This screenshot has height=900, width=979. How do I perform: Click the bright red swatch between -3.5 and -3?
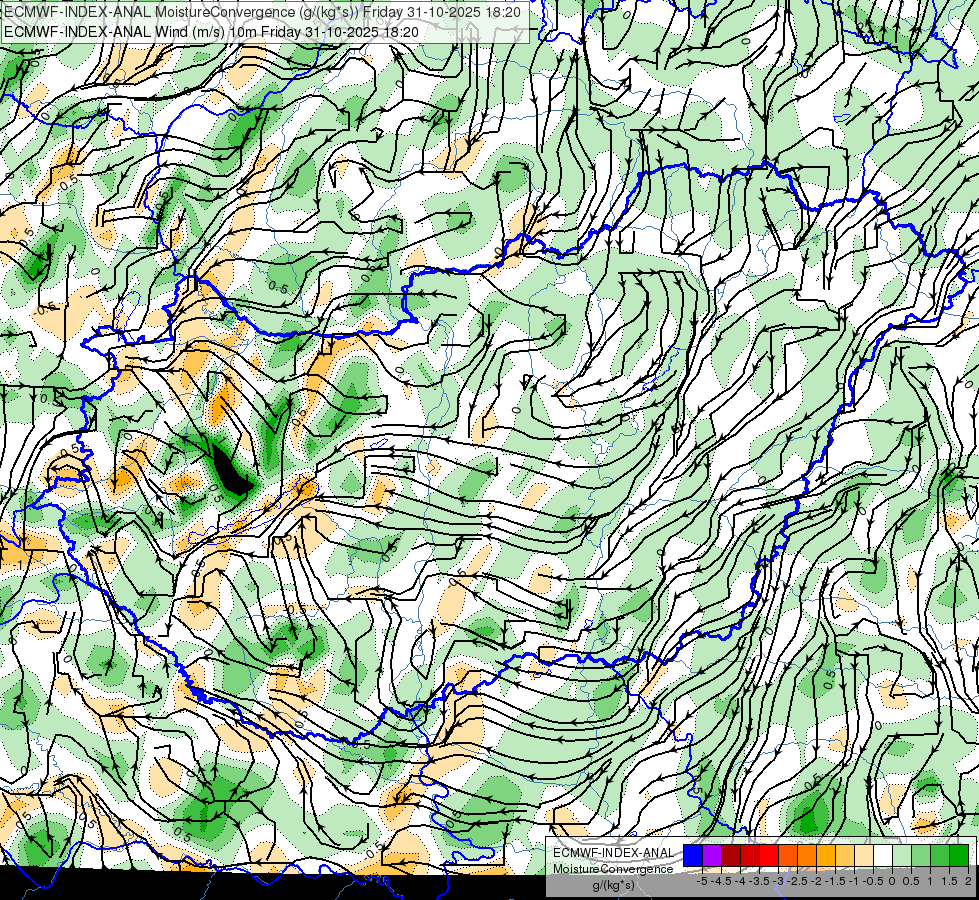(x=769, y=855)
